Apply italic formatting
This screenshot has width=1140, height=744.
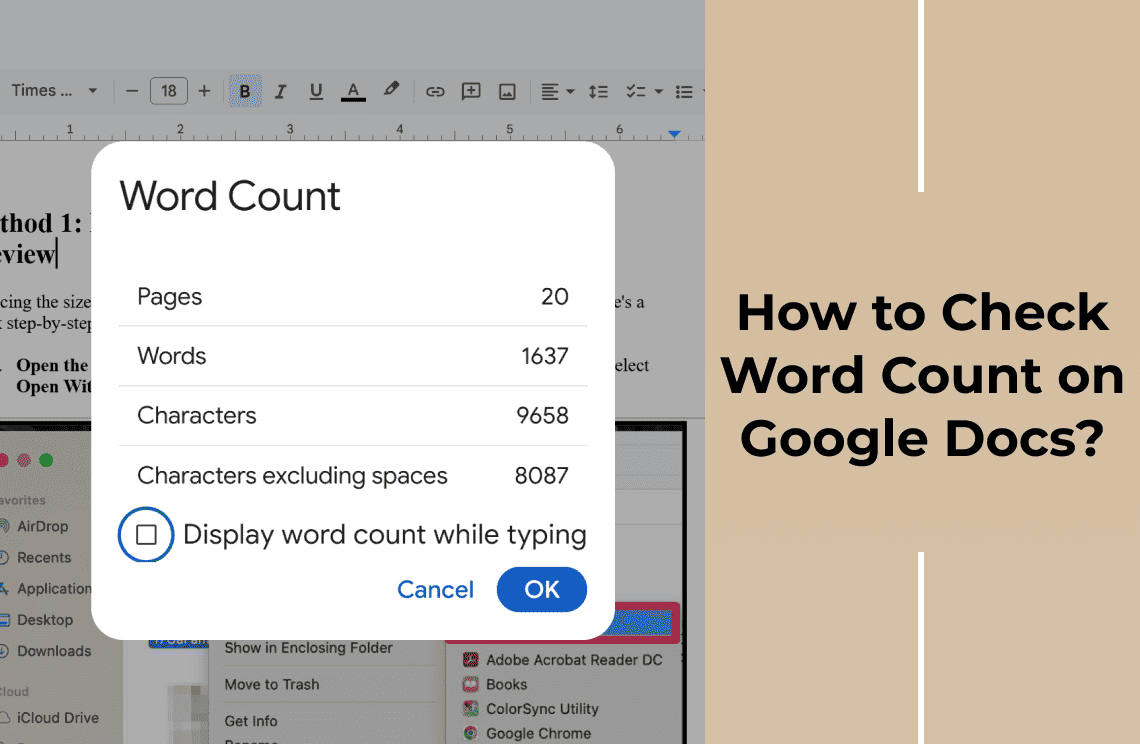pos(281,91)
